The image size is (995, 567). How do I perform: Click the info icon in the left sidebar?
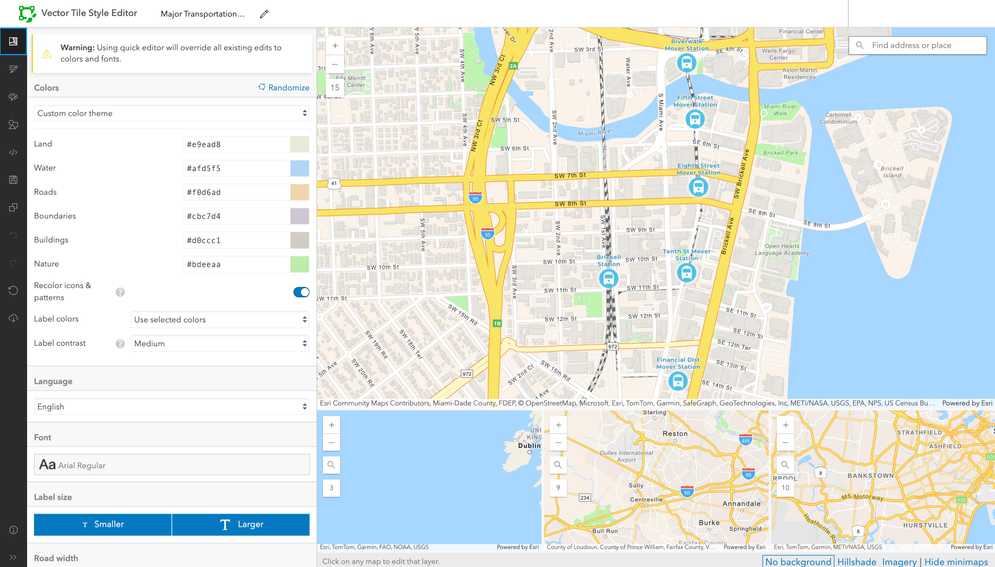[x=13, y=530]
